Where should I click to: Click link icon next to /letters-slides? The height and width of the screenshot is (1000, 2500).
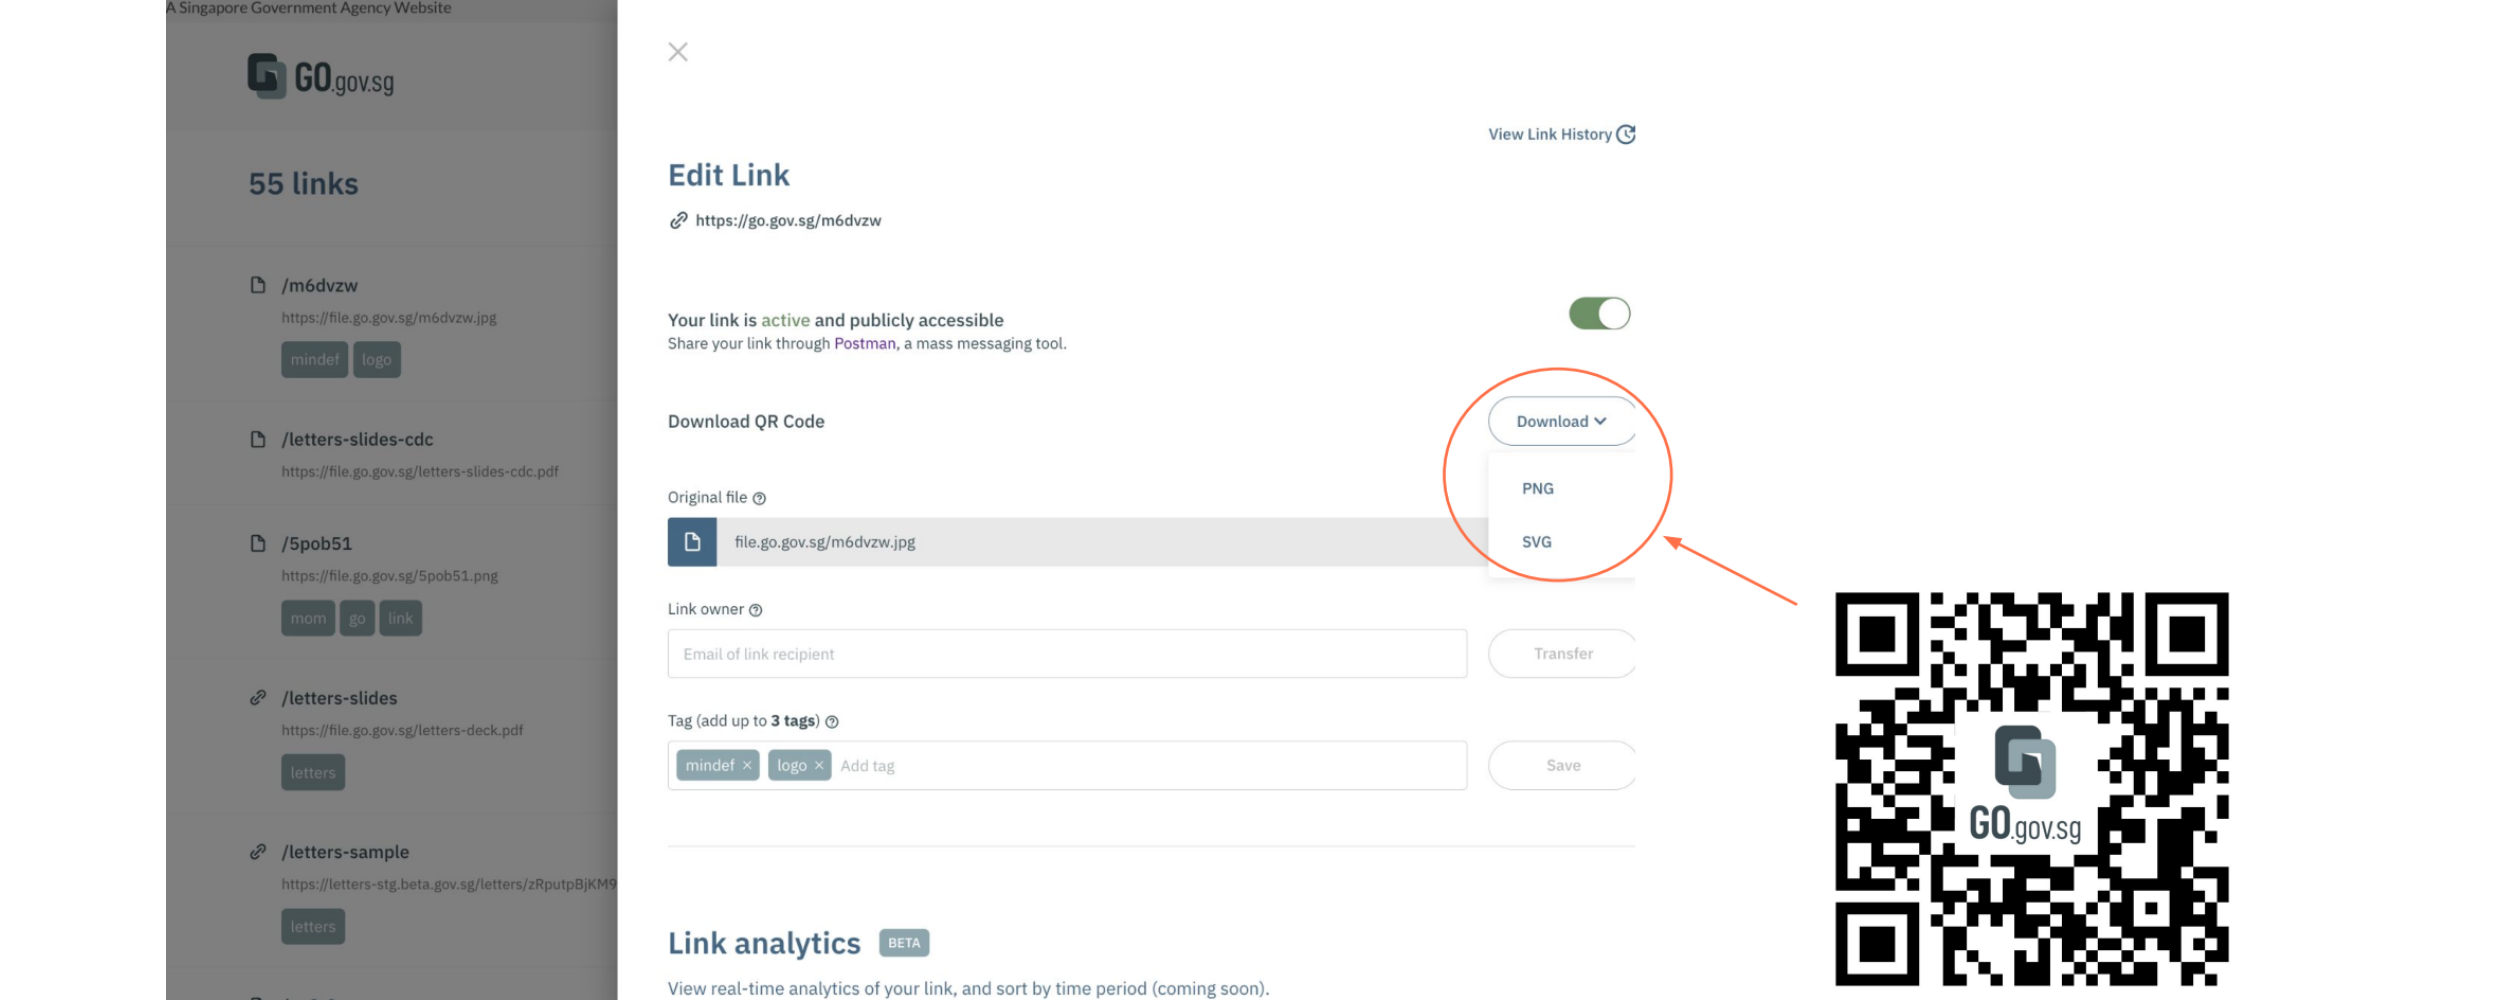258,698
